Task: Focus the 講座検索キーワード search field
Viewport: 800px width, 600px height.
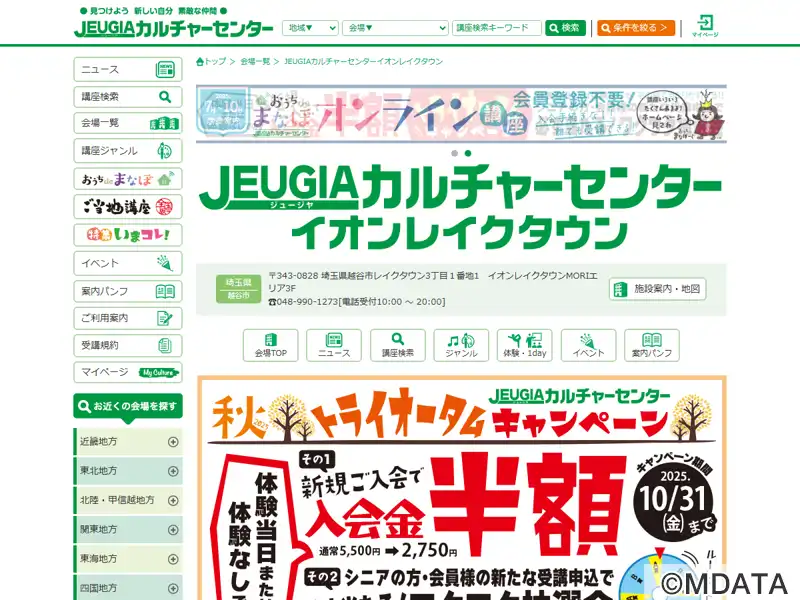Action: click(x=496, y=28)
